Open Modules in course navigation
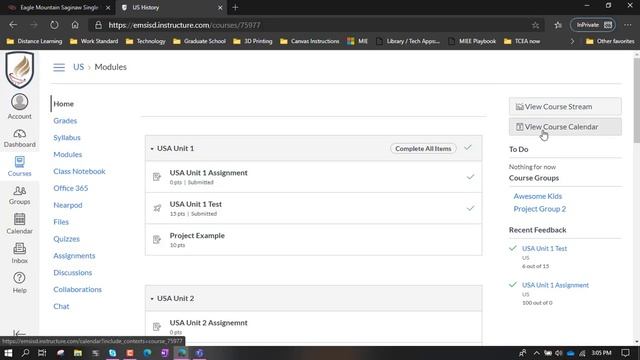This screenshot has width=640, height=360. click(x=68, y=154)
